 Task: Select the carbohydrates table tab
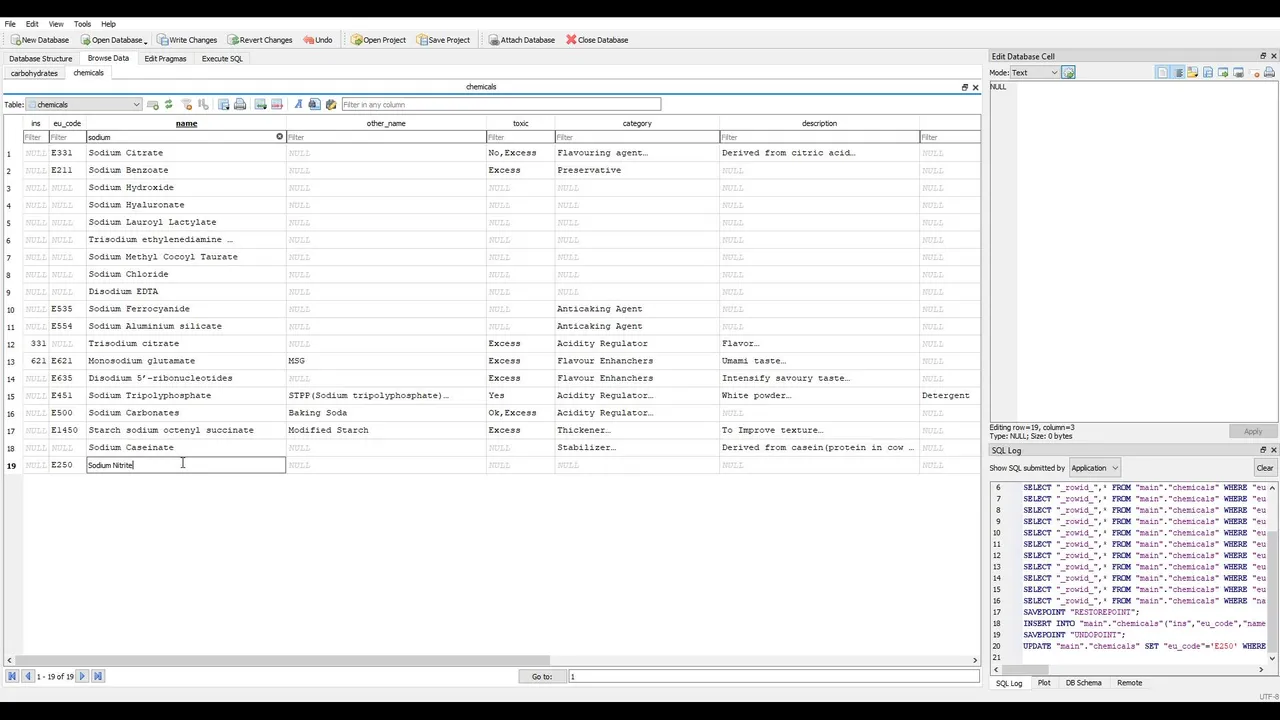coord(34,73)
